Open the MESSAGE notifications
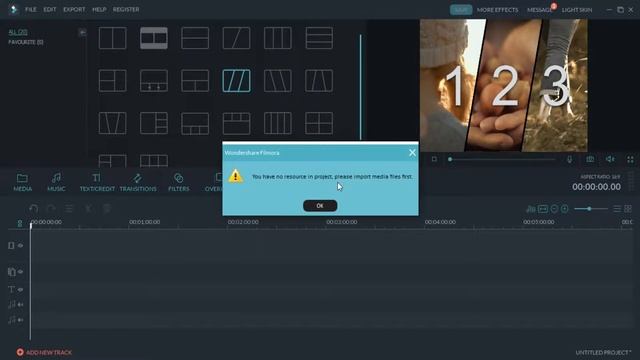The image size is (640, 360). (539, 10)
